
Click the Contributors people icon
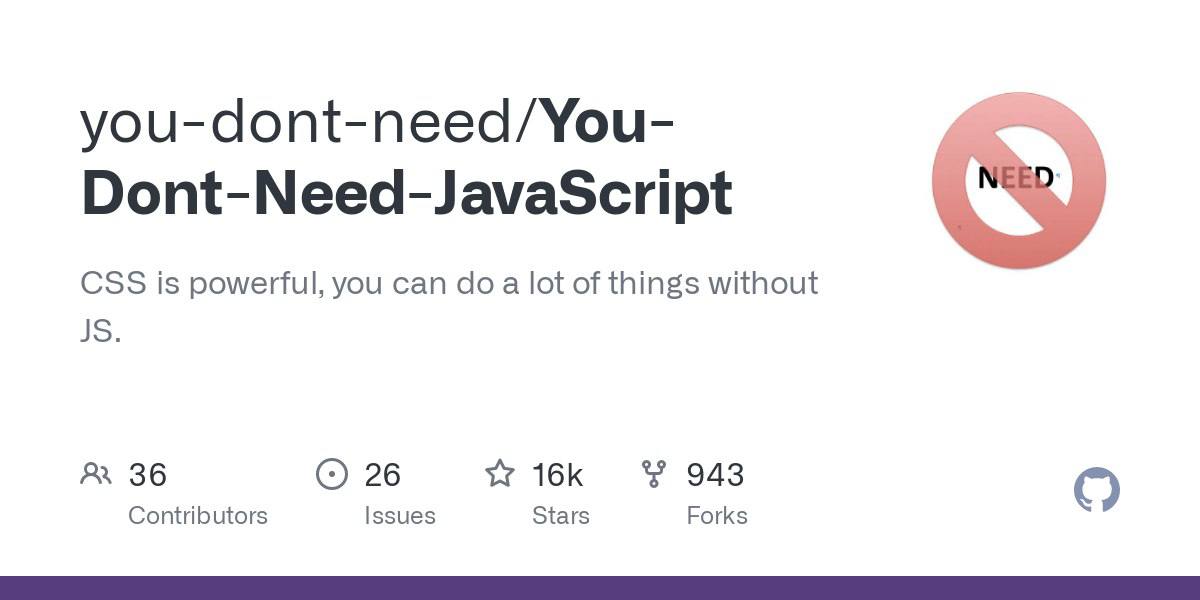[95, 473]
